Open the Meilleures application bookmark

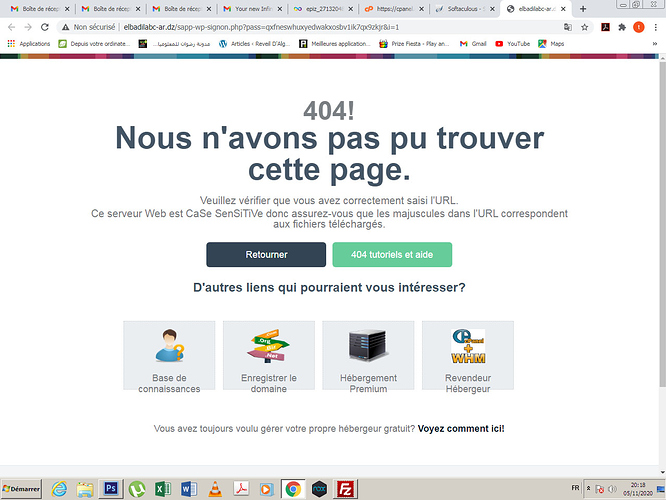tap(335, 44)
